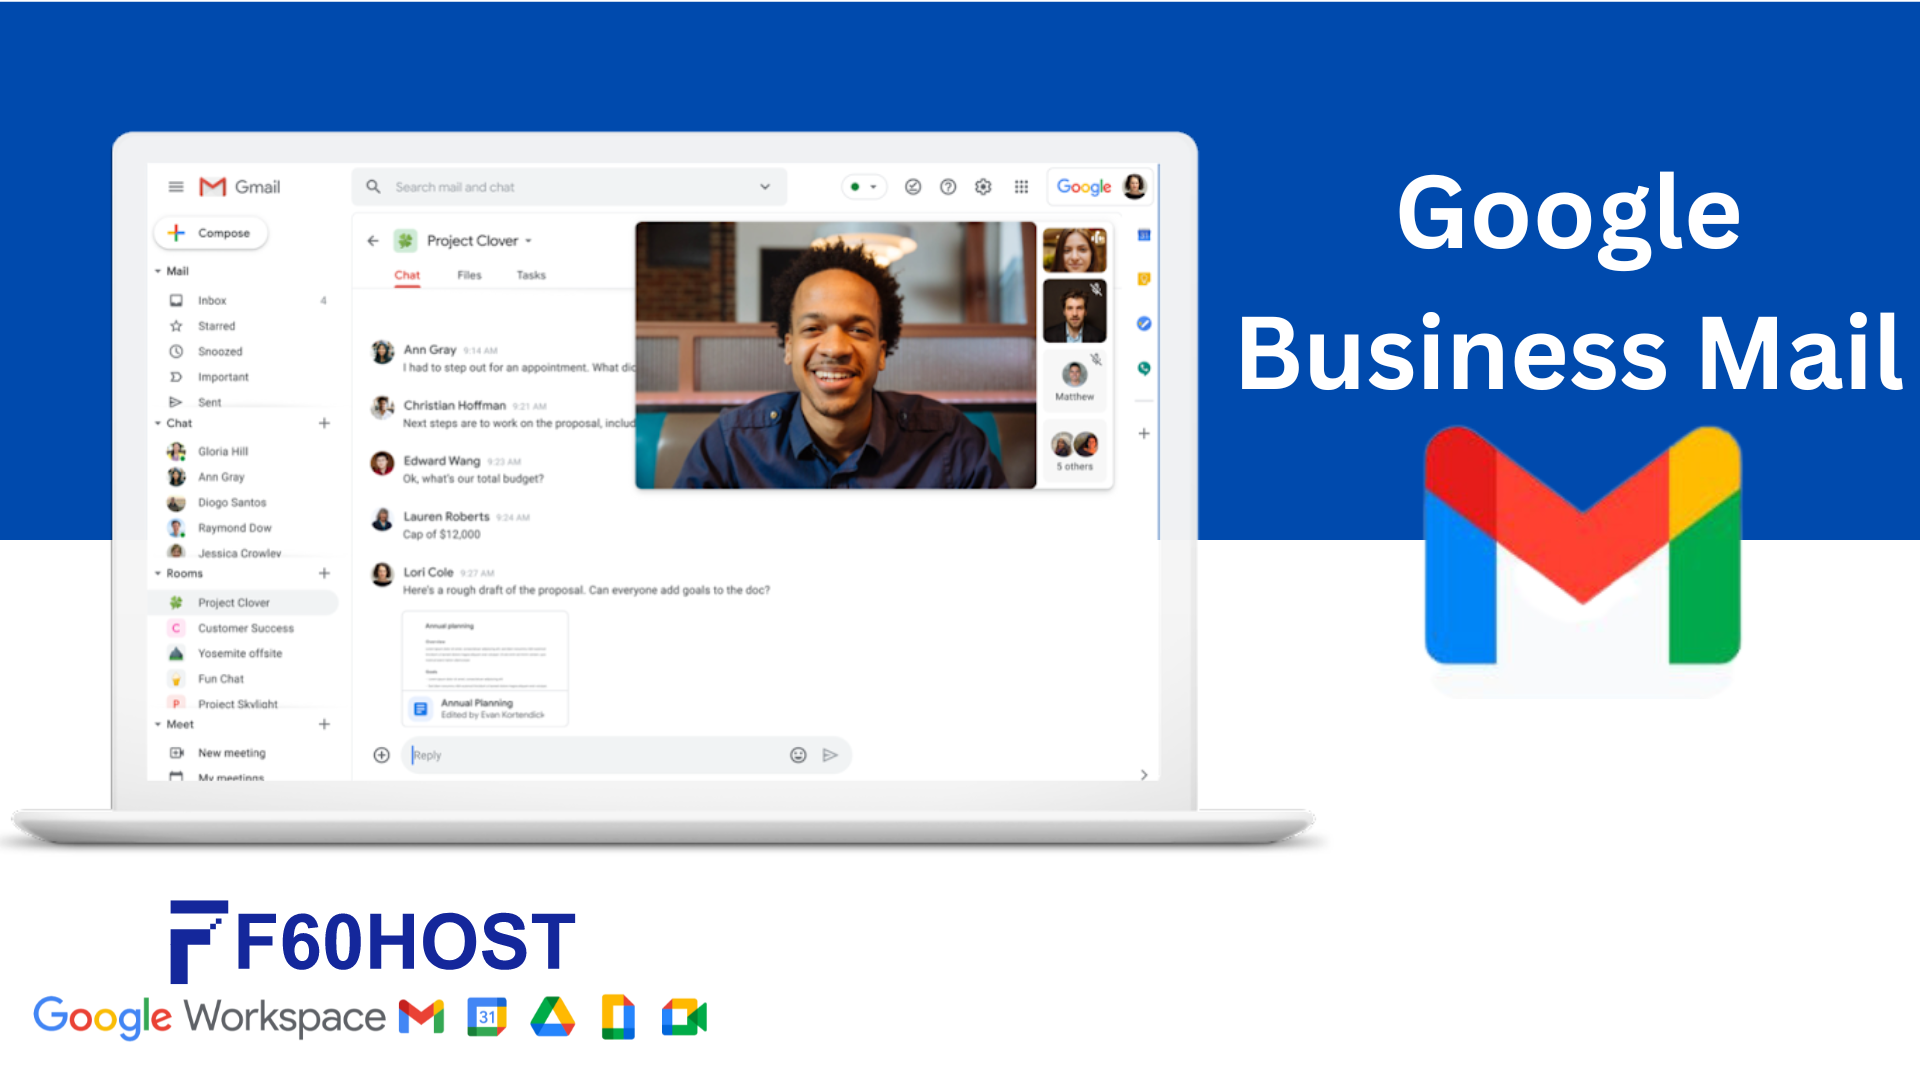The width and height of the screenshot is (1920, 1080).
Task: Click Lauren Roberts' message Cap of $12,000
Action: 442,534
